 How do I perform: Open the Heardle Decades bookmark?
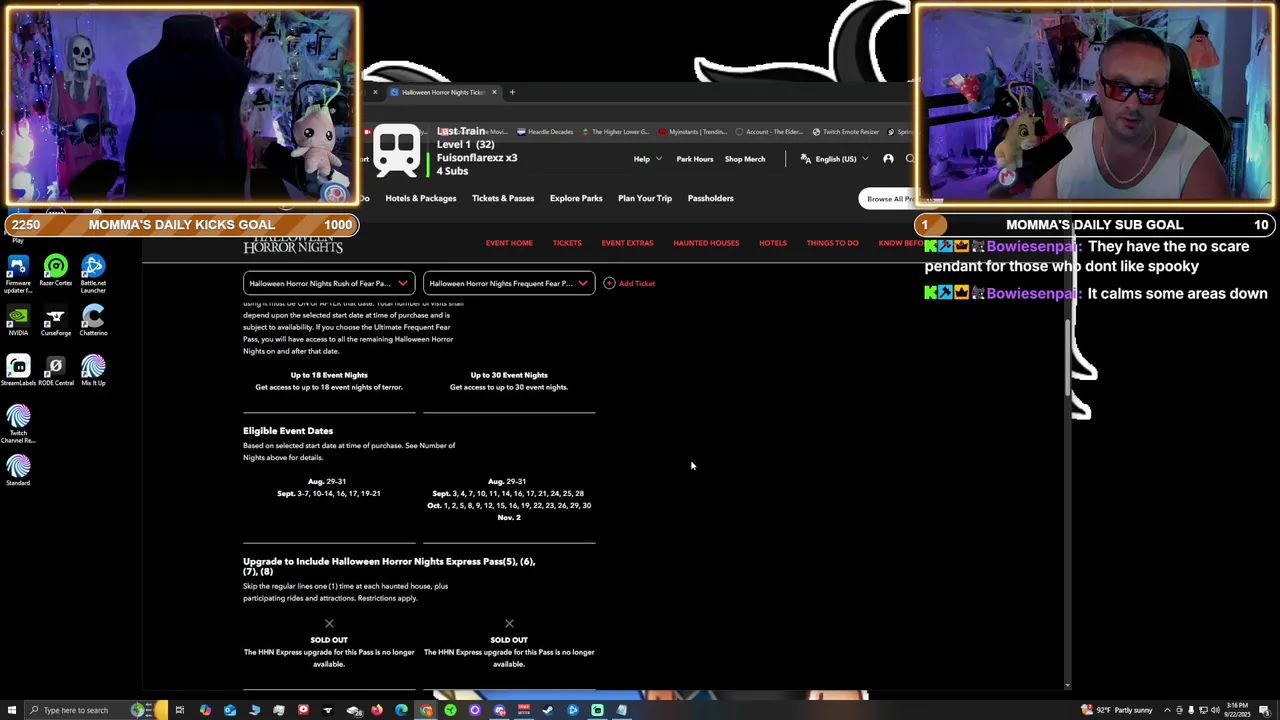[x=545, y=132]
